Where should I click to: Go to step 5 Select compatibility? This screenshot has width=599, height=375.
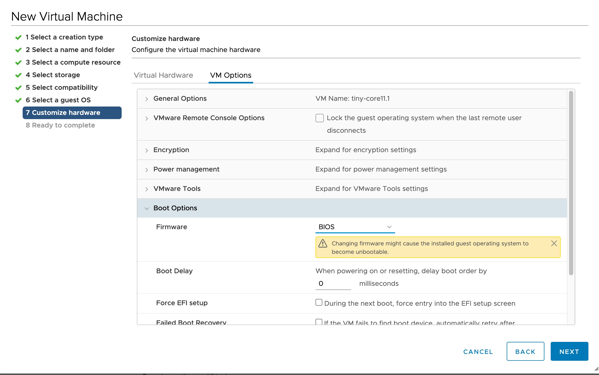(x=62, y=87)
